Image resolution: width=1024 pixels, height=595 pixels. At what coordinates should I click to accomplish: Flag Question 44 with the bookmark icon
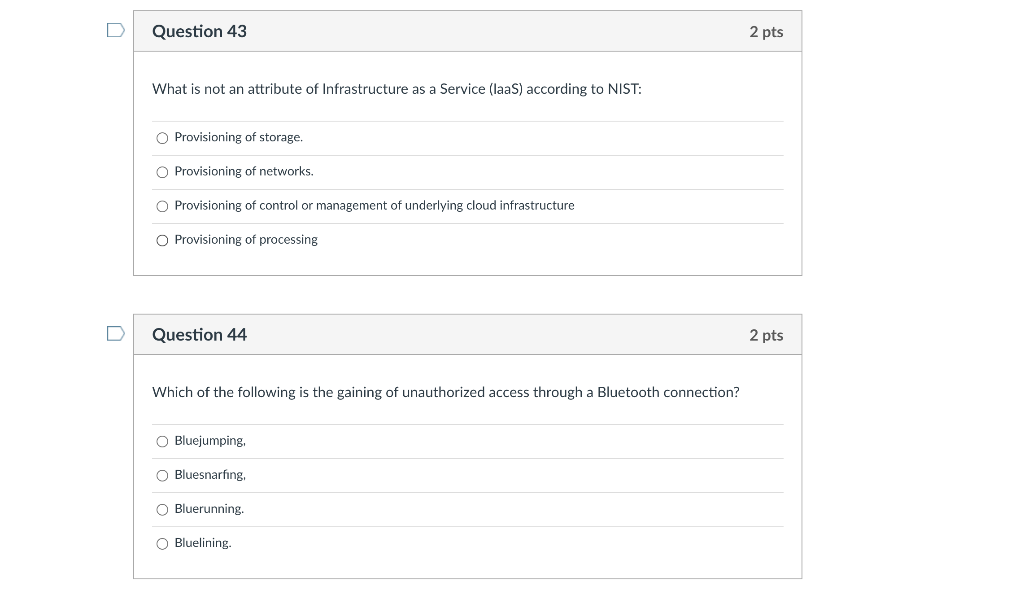pos(115,334)
